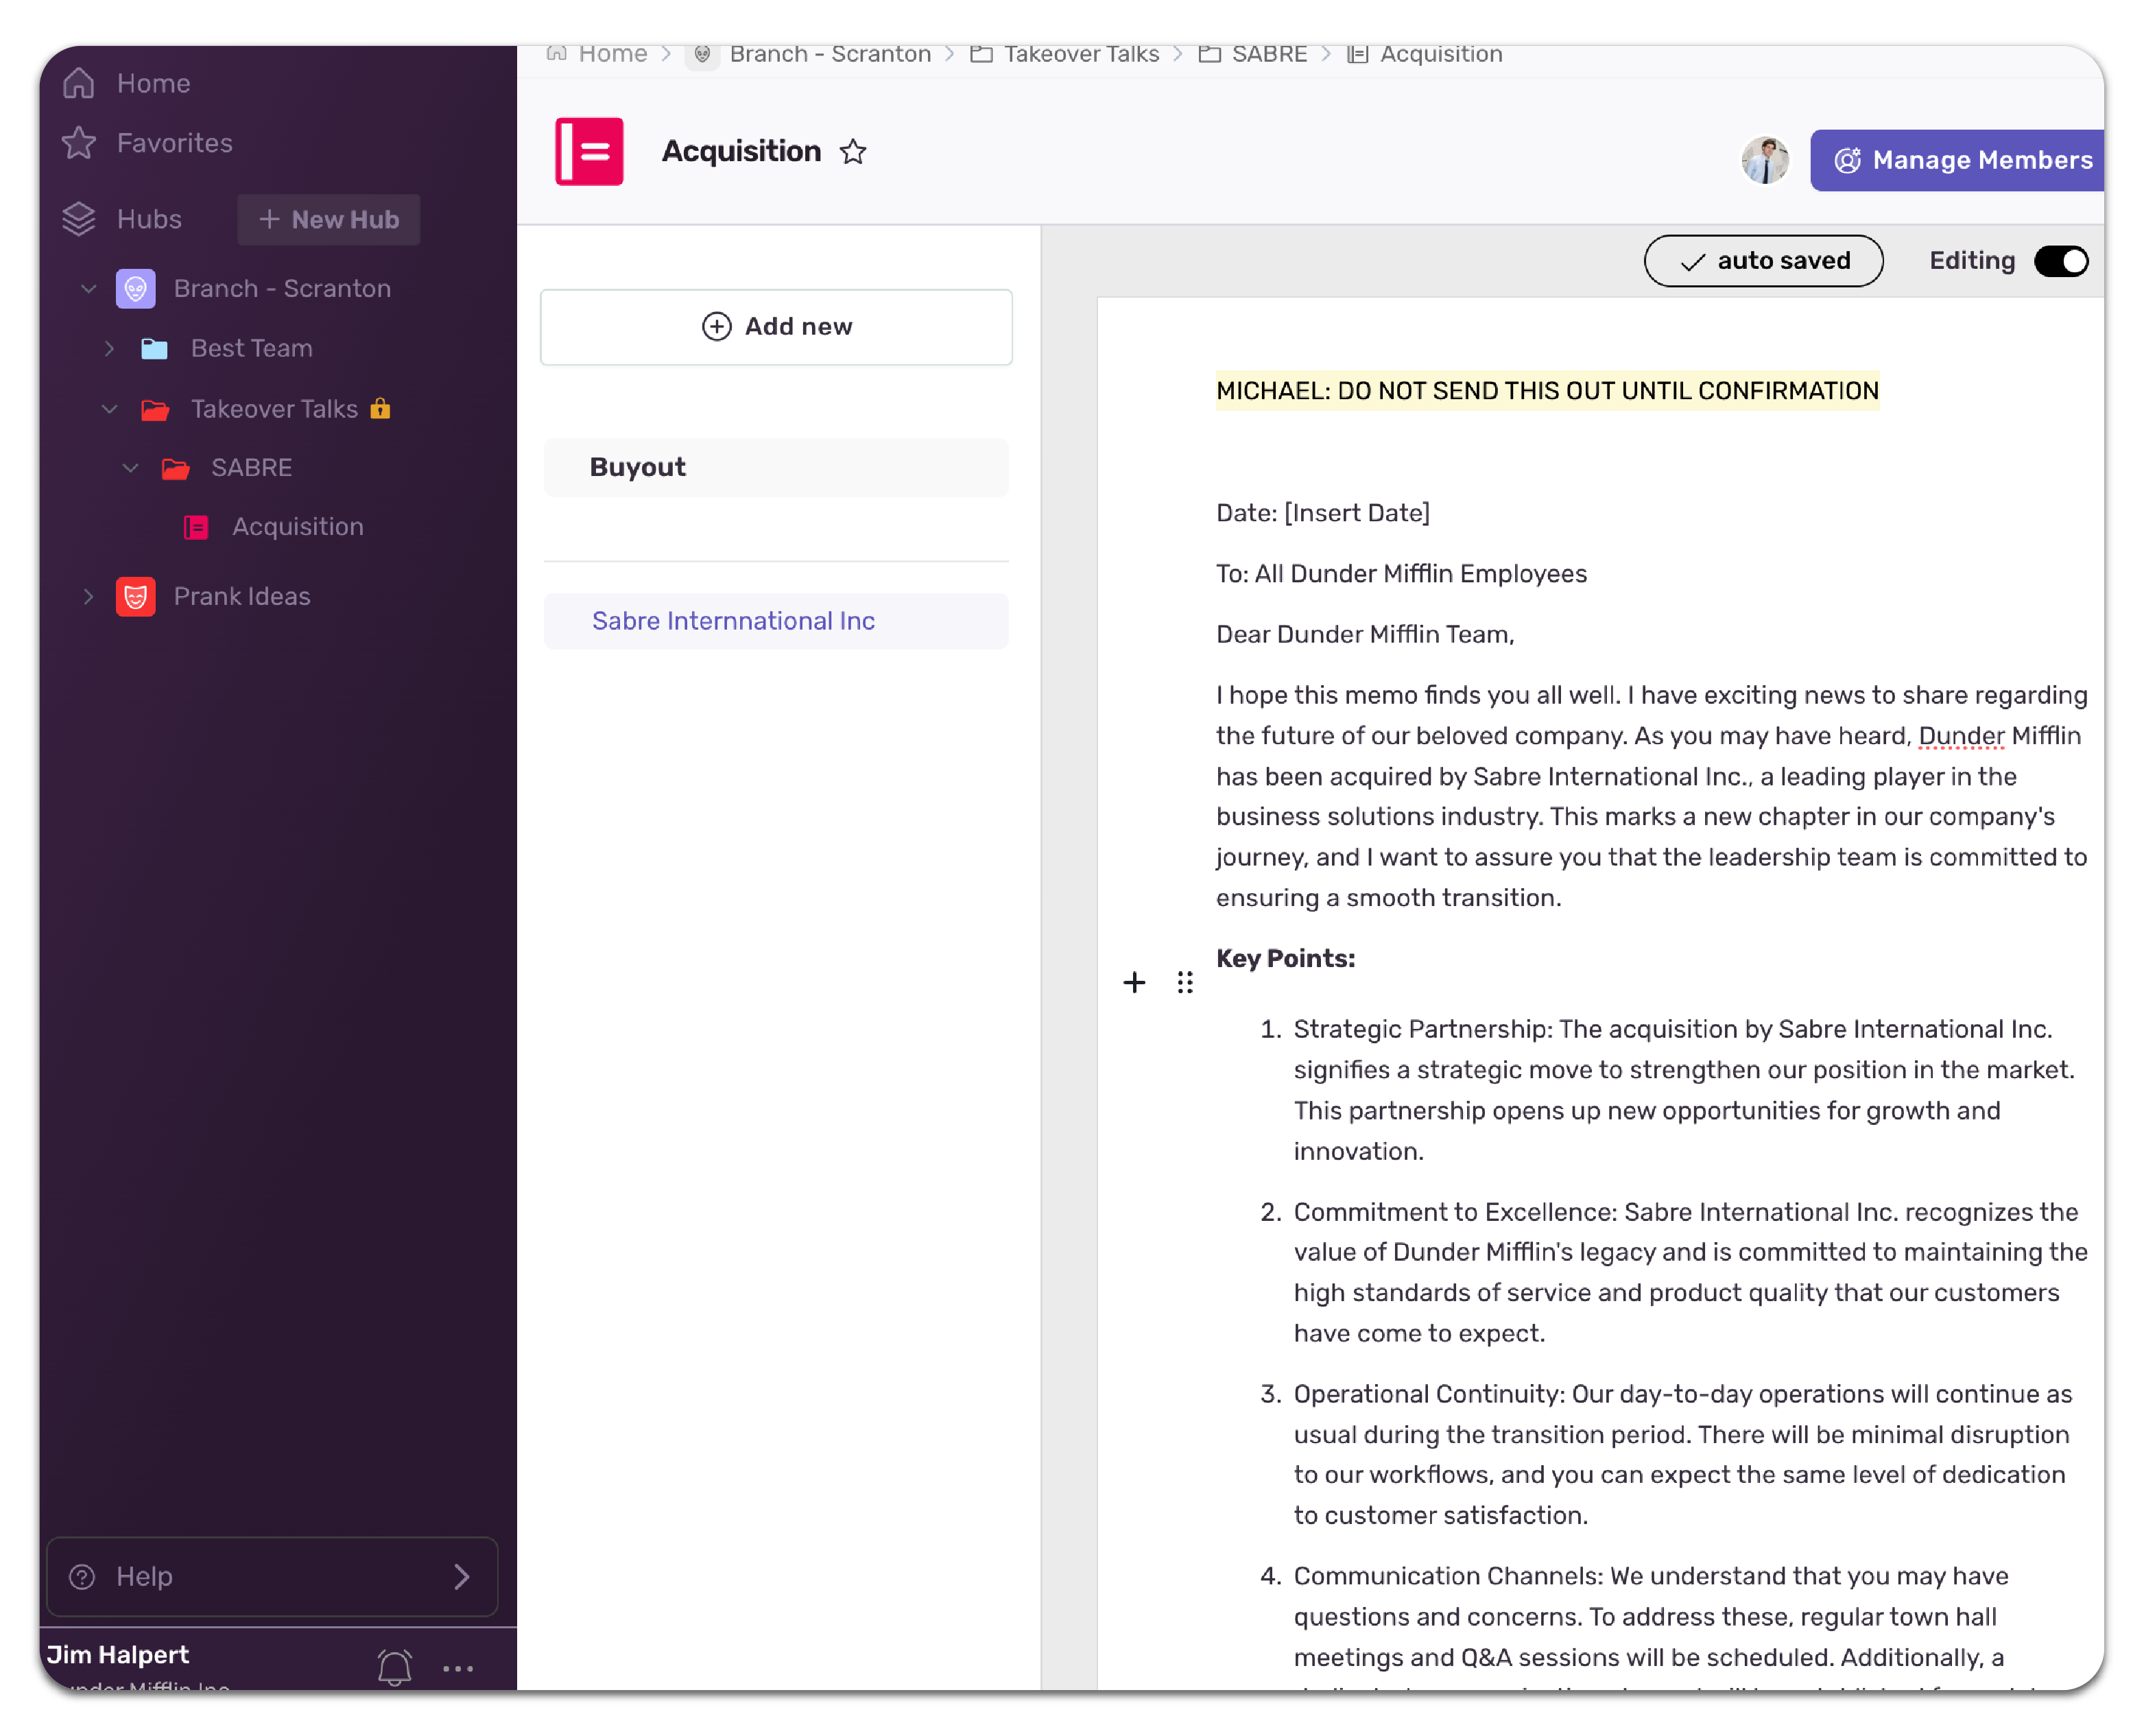Screen dimensions: 2144x1736
Task: Collapse the Branch - Scranton hub
Action: pos(89,289)
